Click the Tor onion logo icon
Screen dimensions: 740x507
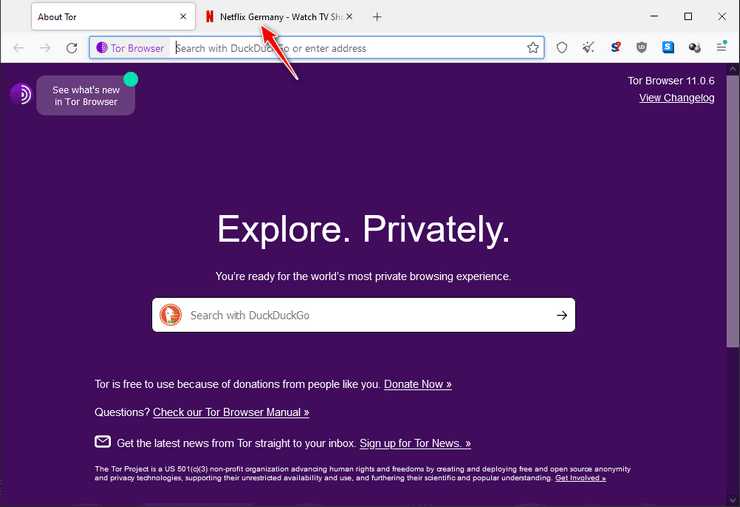click(x=21, y=94)
